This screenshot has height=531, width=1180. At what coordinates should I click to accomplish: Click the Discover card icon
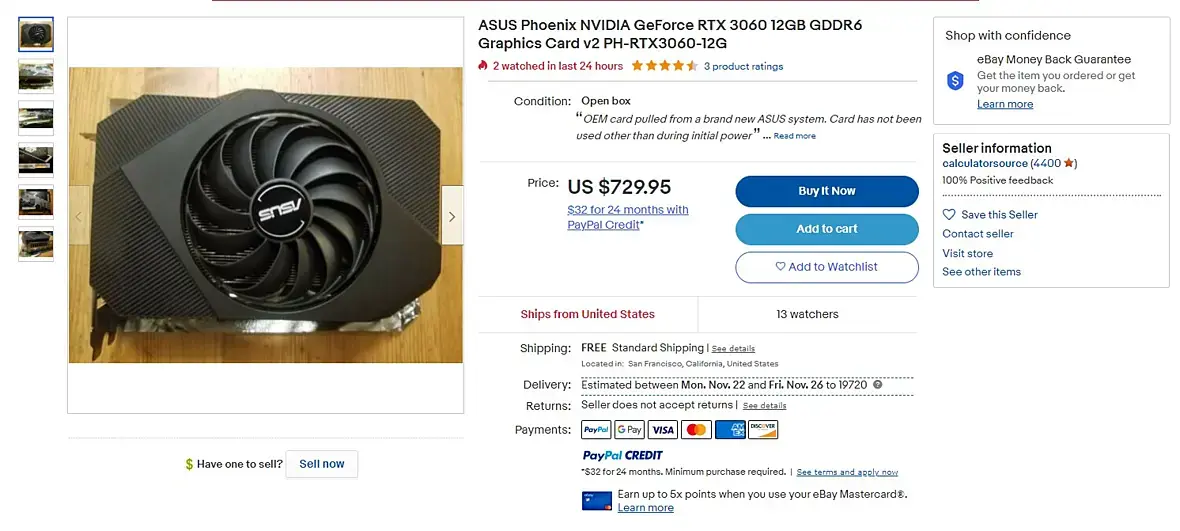(763, 429)
